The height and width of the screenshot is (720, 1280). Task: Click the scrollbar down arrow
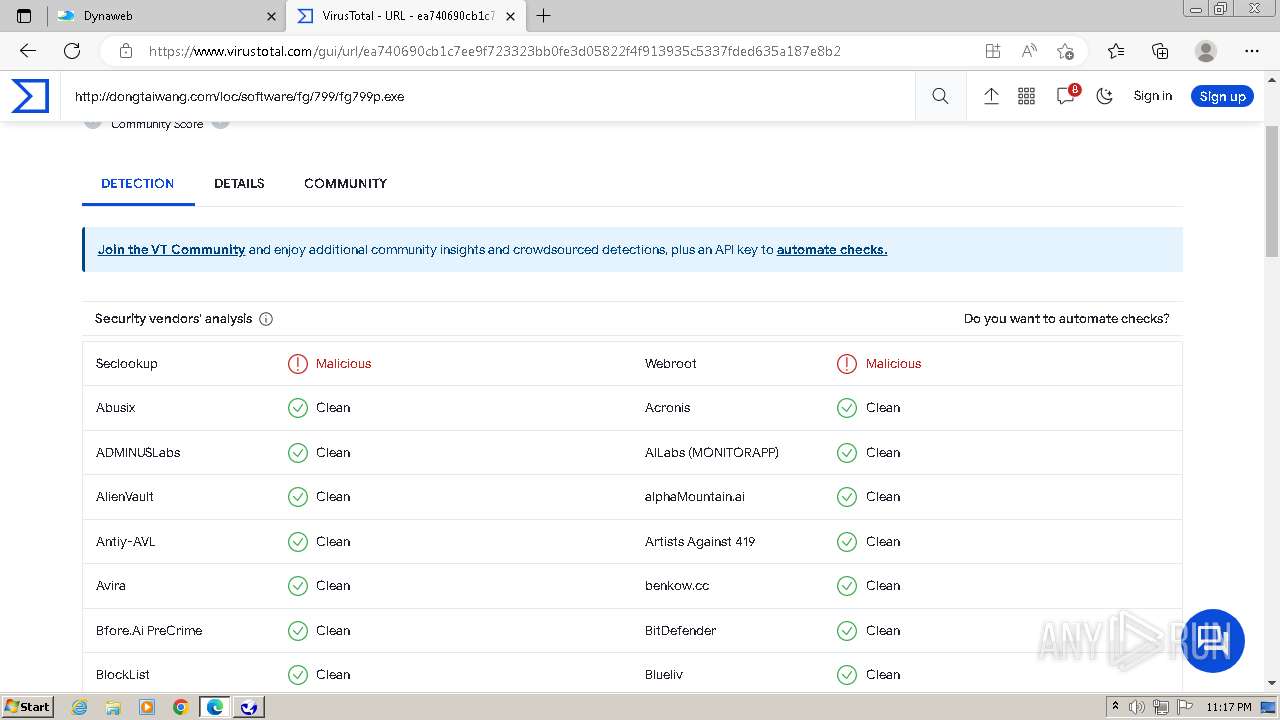(x=1272, y=683)
